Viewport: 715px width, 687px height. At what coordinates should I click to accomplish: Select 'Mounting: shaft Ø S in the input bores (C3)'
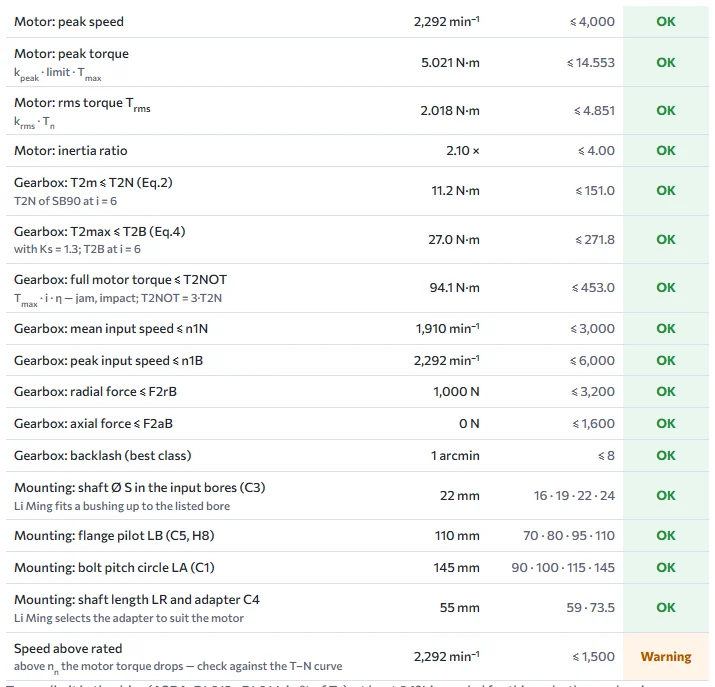point(140,488)
